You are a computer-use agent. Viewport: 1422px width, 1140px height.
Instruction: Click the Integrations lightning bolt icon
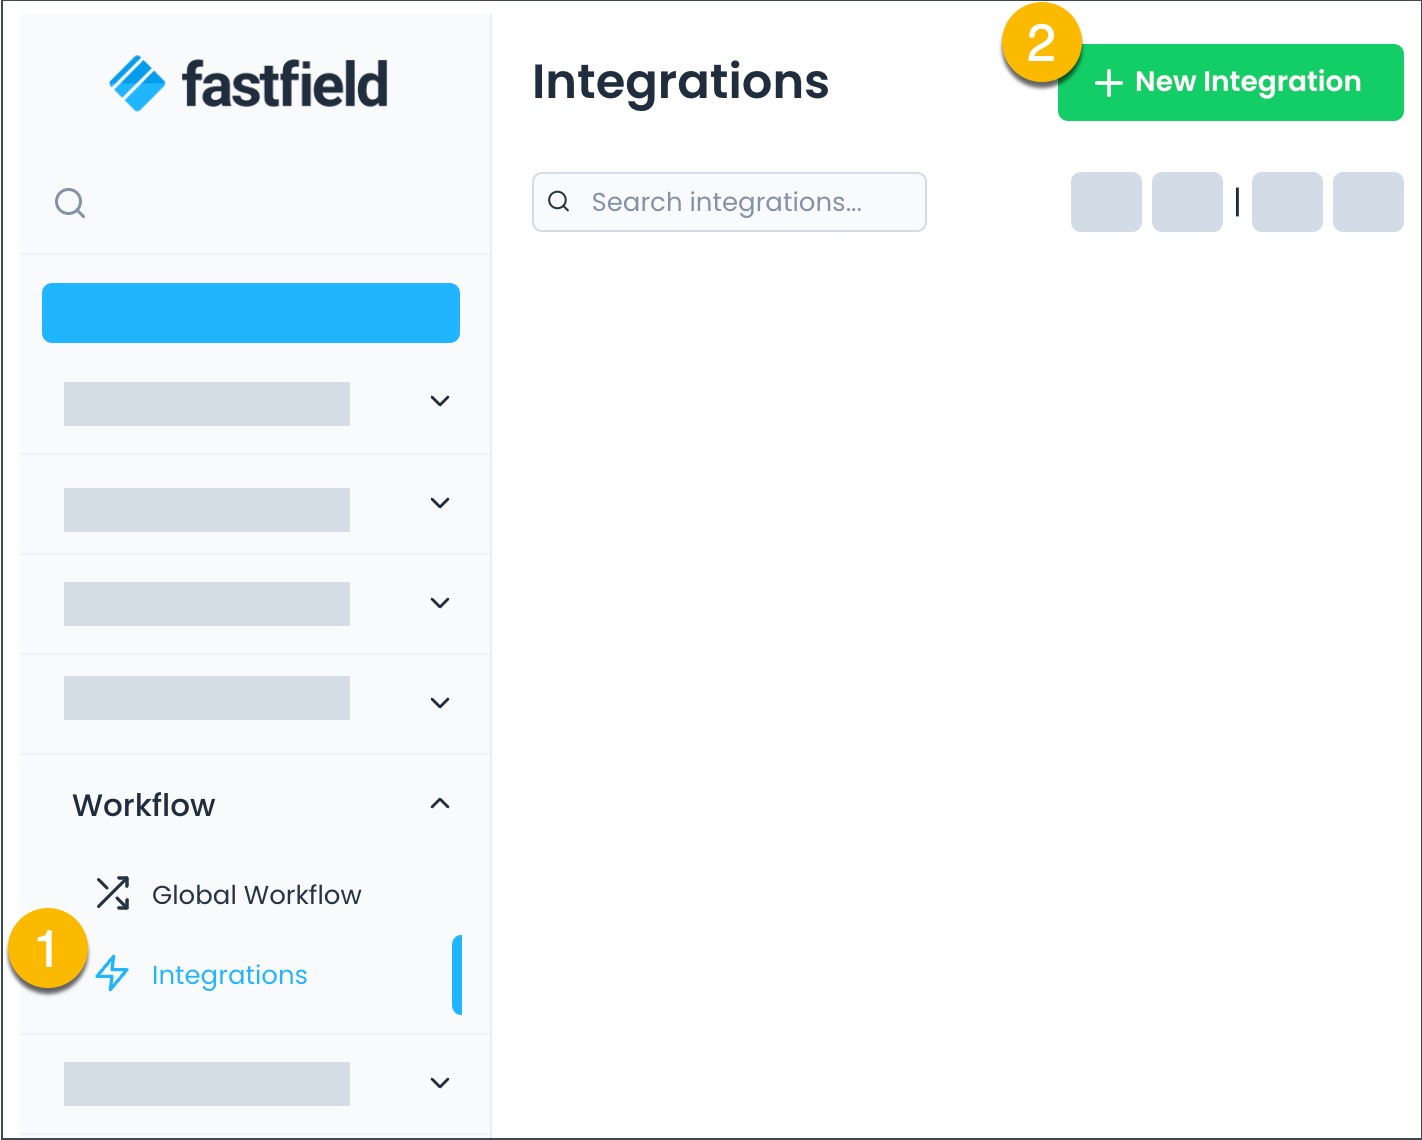tap(112, 974)
